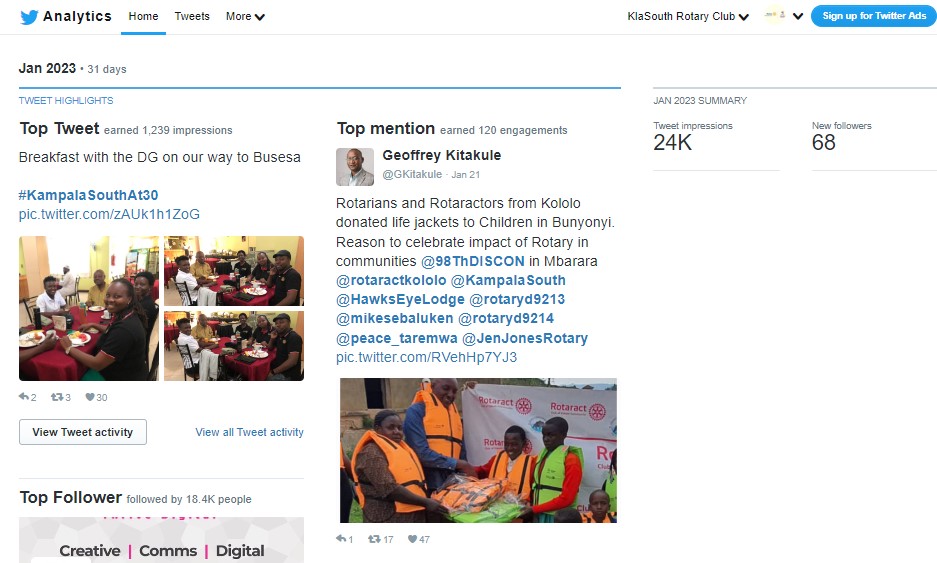Click the @98ThDISCON mention link

pos(473,261)
